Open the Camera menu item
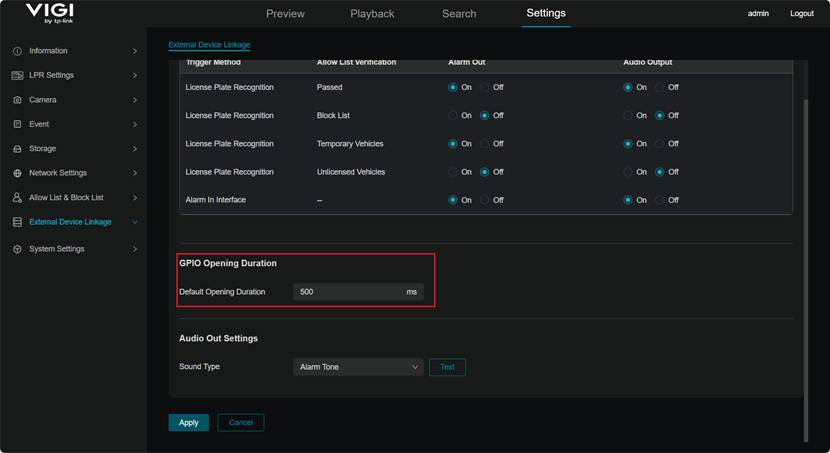Image resolution: width=830 pixels, height=453 pixels. (x=42, y=100)
